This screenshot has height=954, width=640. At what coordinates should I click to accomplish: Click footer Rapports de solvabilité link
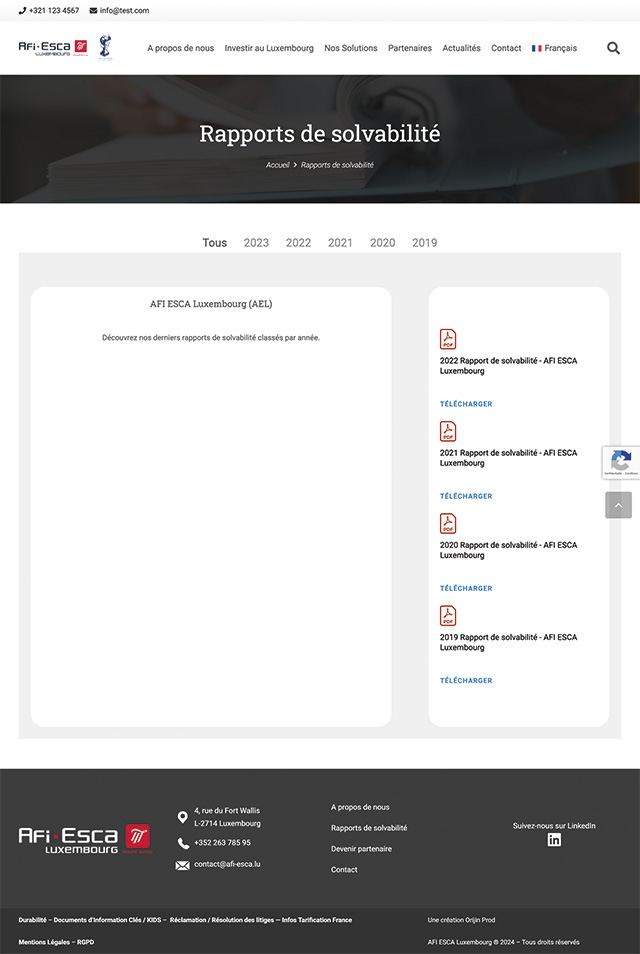point(369,828)
